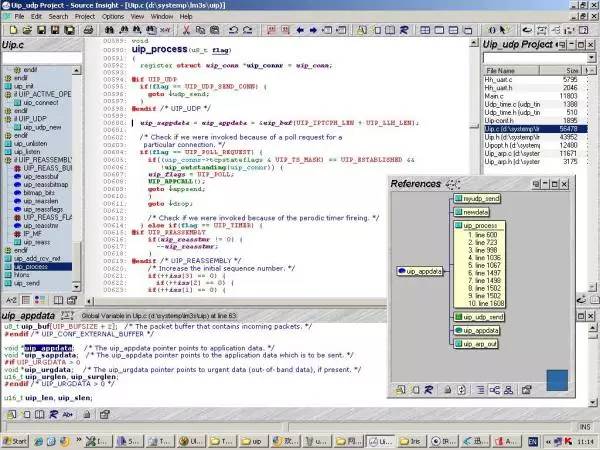This screenshot has width=600, height=450.
Task: Click line 1497 reference in uip_process
Action: click(484, 273)
